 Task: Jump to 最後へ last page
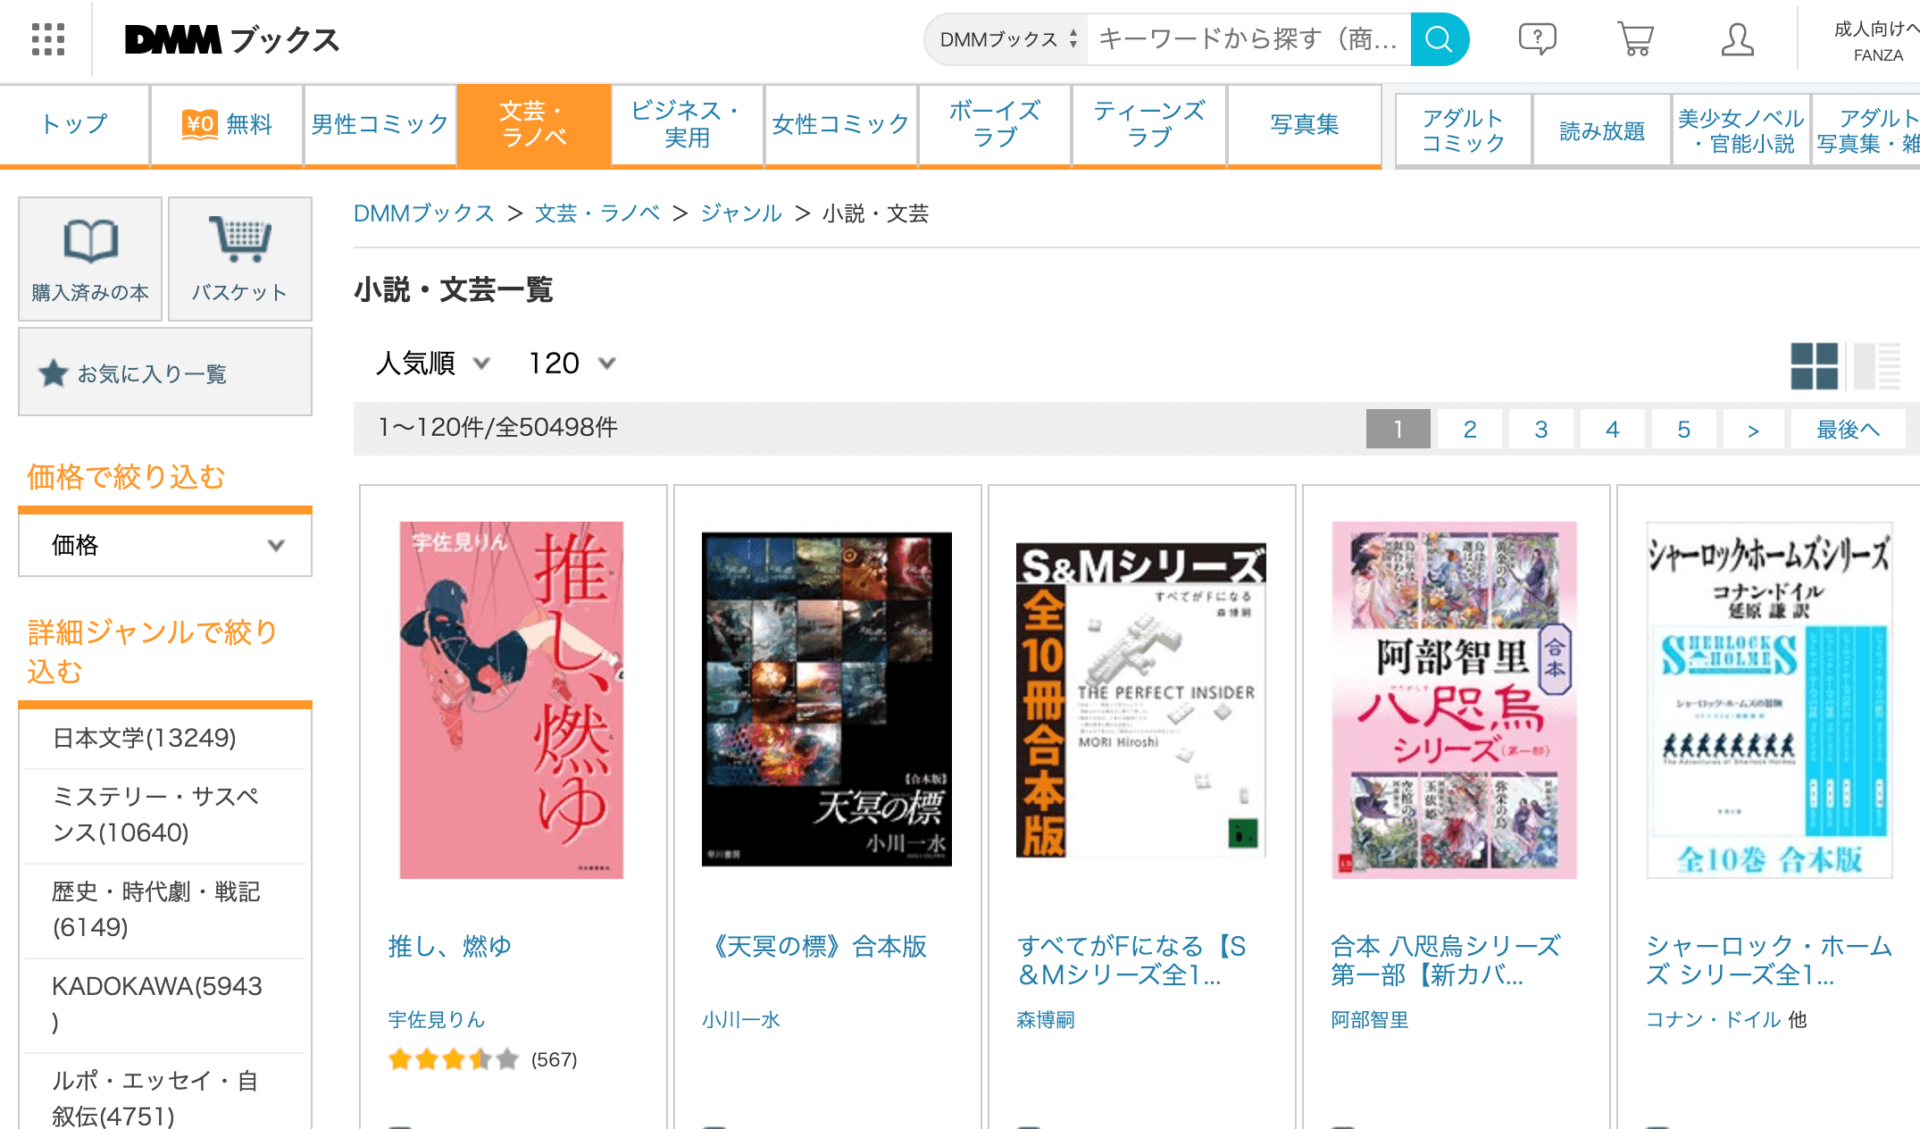click(x=1847, y=429)
